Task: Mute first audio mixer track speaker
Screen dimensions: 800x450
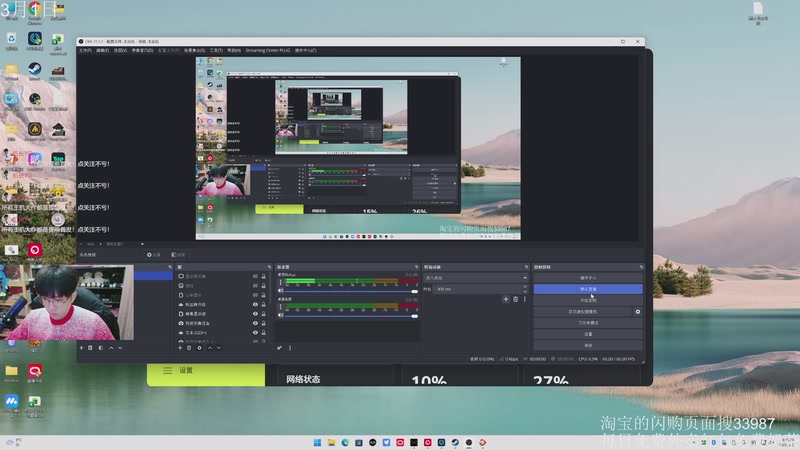Action: 281,291
